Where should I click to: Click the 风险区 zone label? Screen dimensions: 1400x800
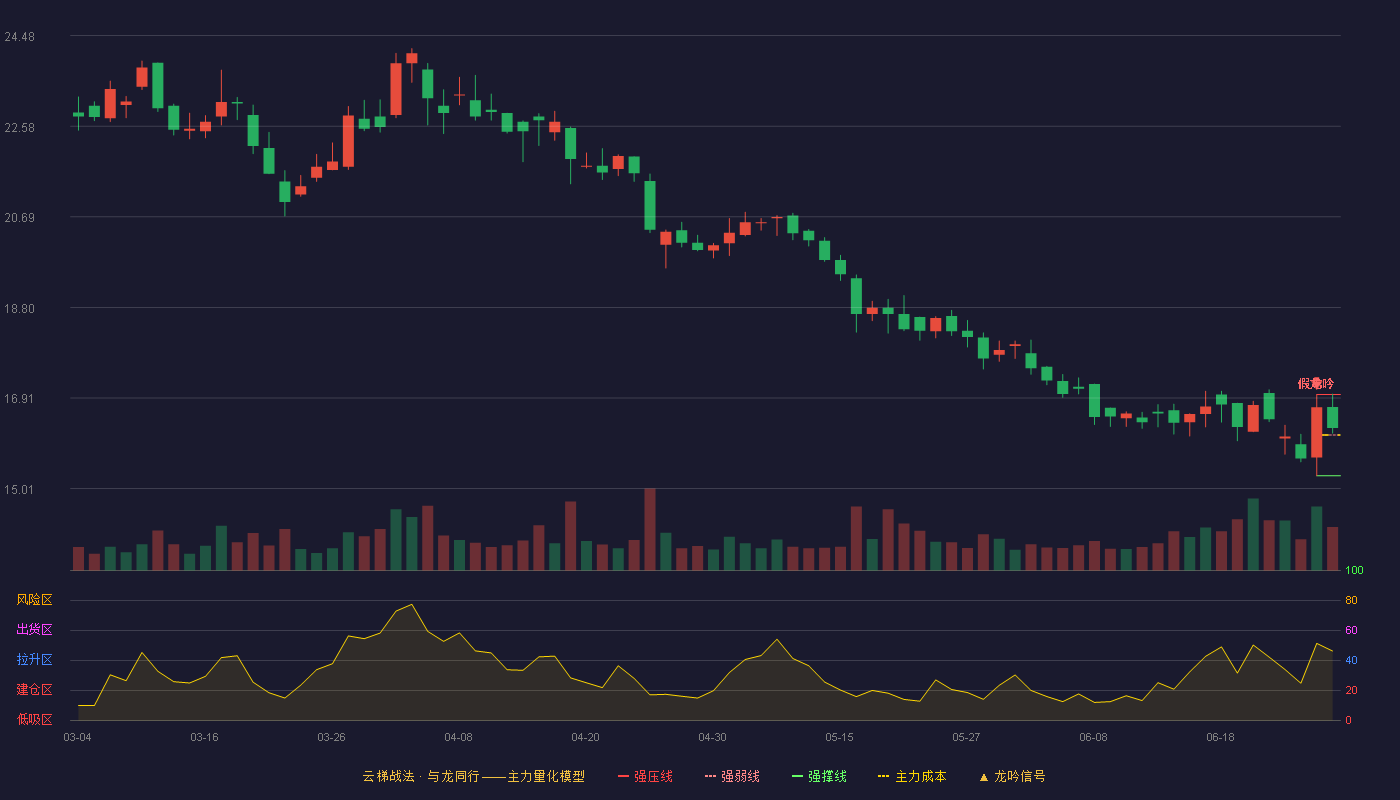click(34, 600)
